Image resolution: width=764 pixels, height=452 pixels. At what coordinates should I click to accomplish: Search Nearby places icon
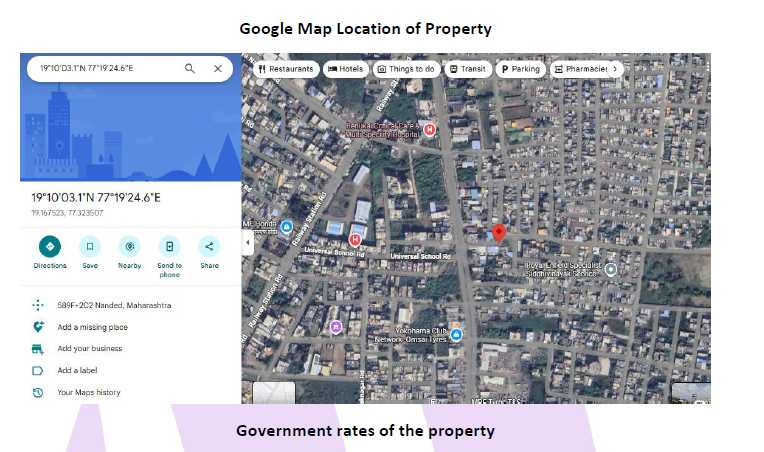click(x=130, y=246)
